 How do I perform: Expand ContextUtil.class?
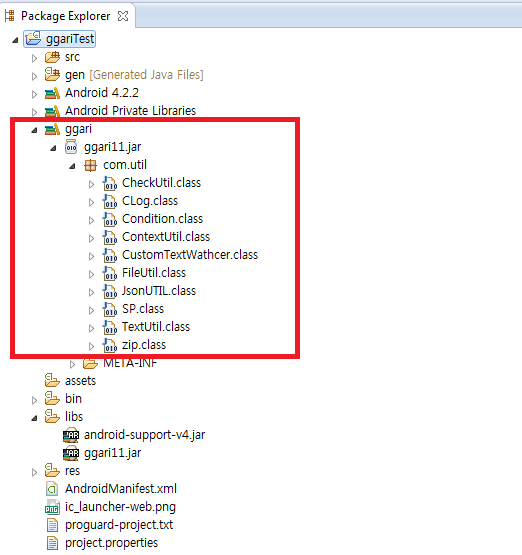(x=91, y=238)
